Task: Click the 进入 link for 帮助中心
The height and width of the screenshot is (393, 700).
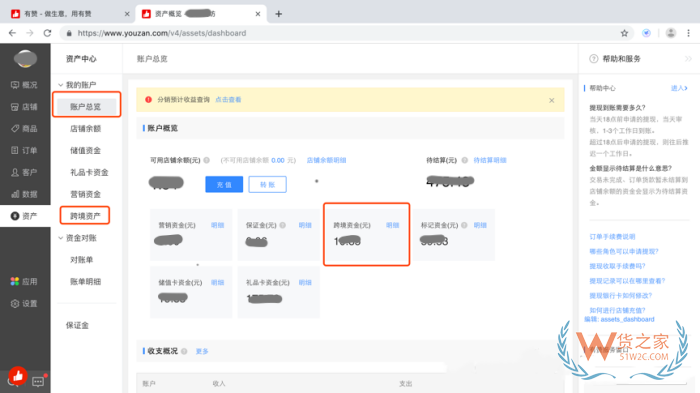Action: tap(679, 88)
